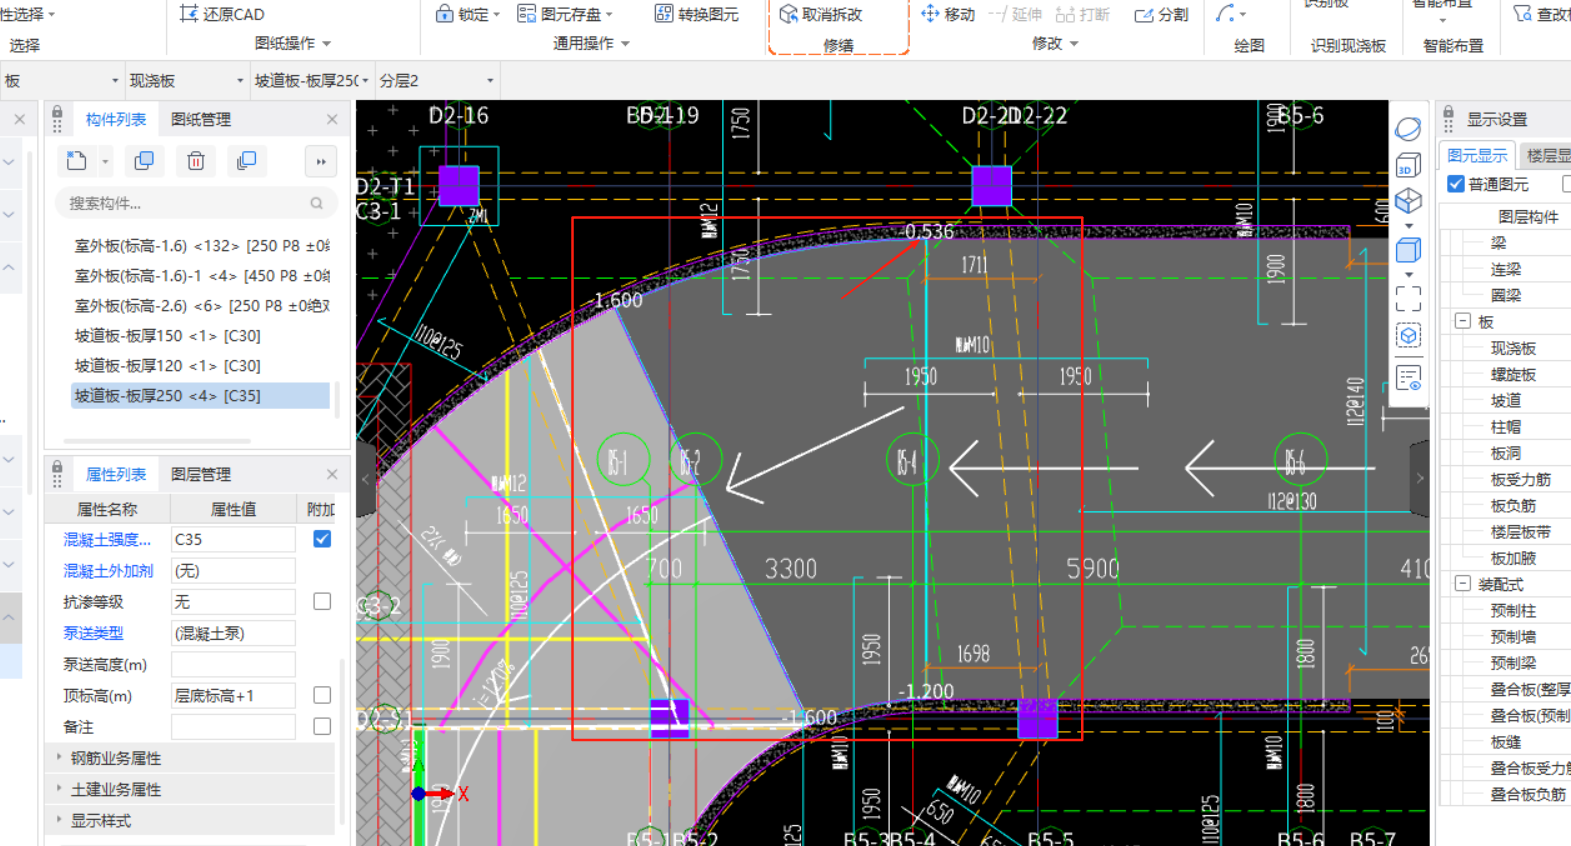Toggle 备注 attachment checkbox

click(x=322, y=726)
